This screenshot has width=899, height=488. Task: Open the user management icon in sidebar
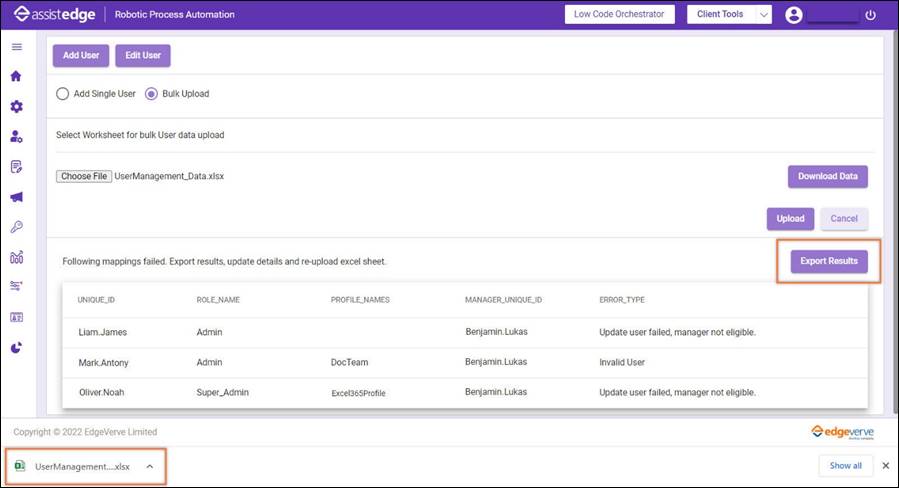[17, 136]
